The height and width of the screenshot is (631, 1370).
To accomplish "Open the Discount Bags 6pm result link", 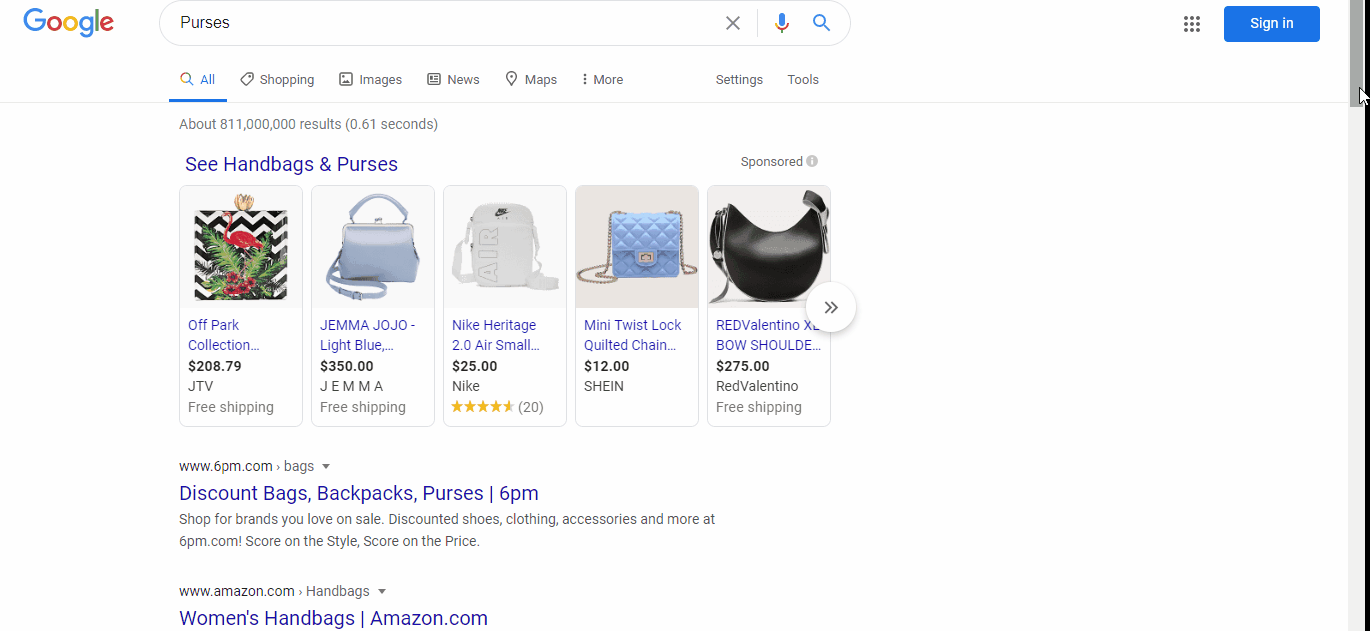I will [359, 493].
